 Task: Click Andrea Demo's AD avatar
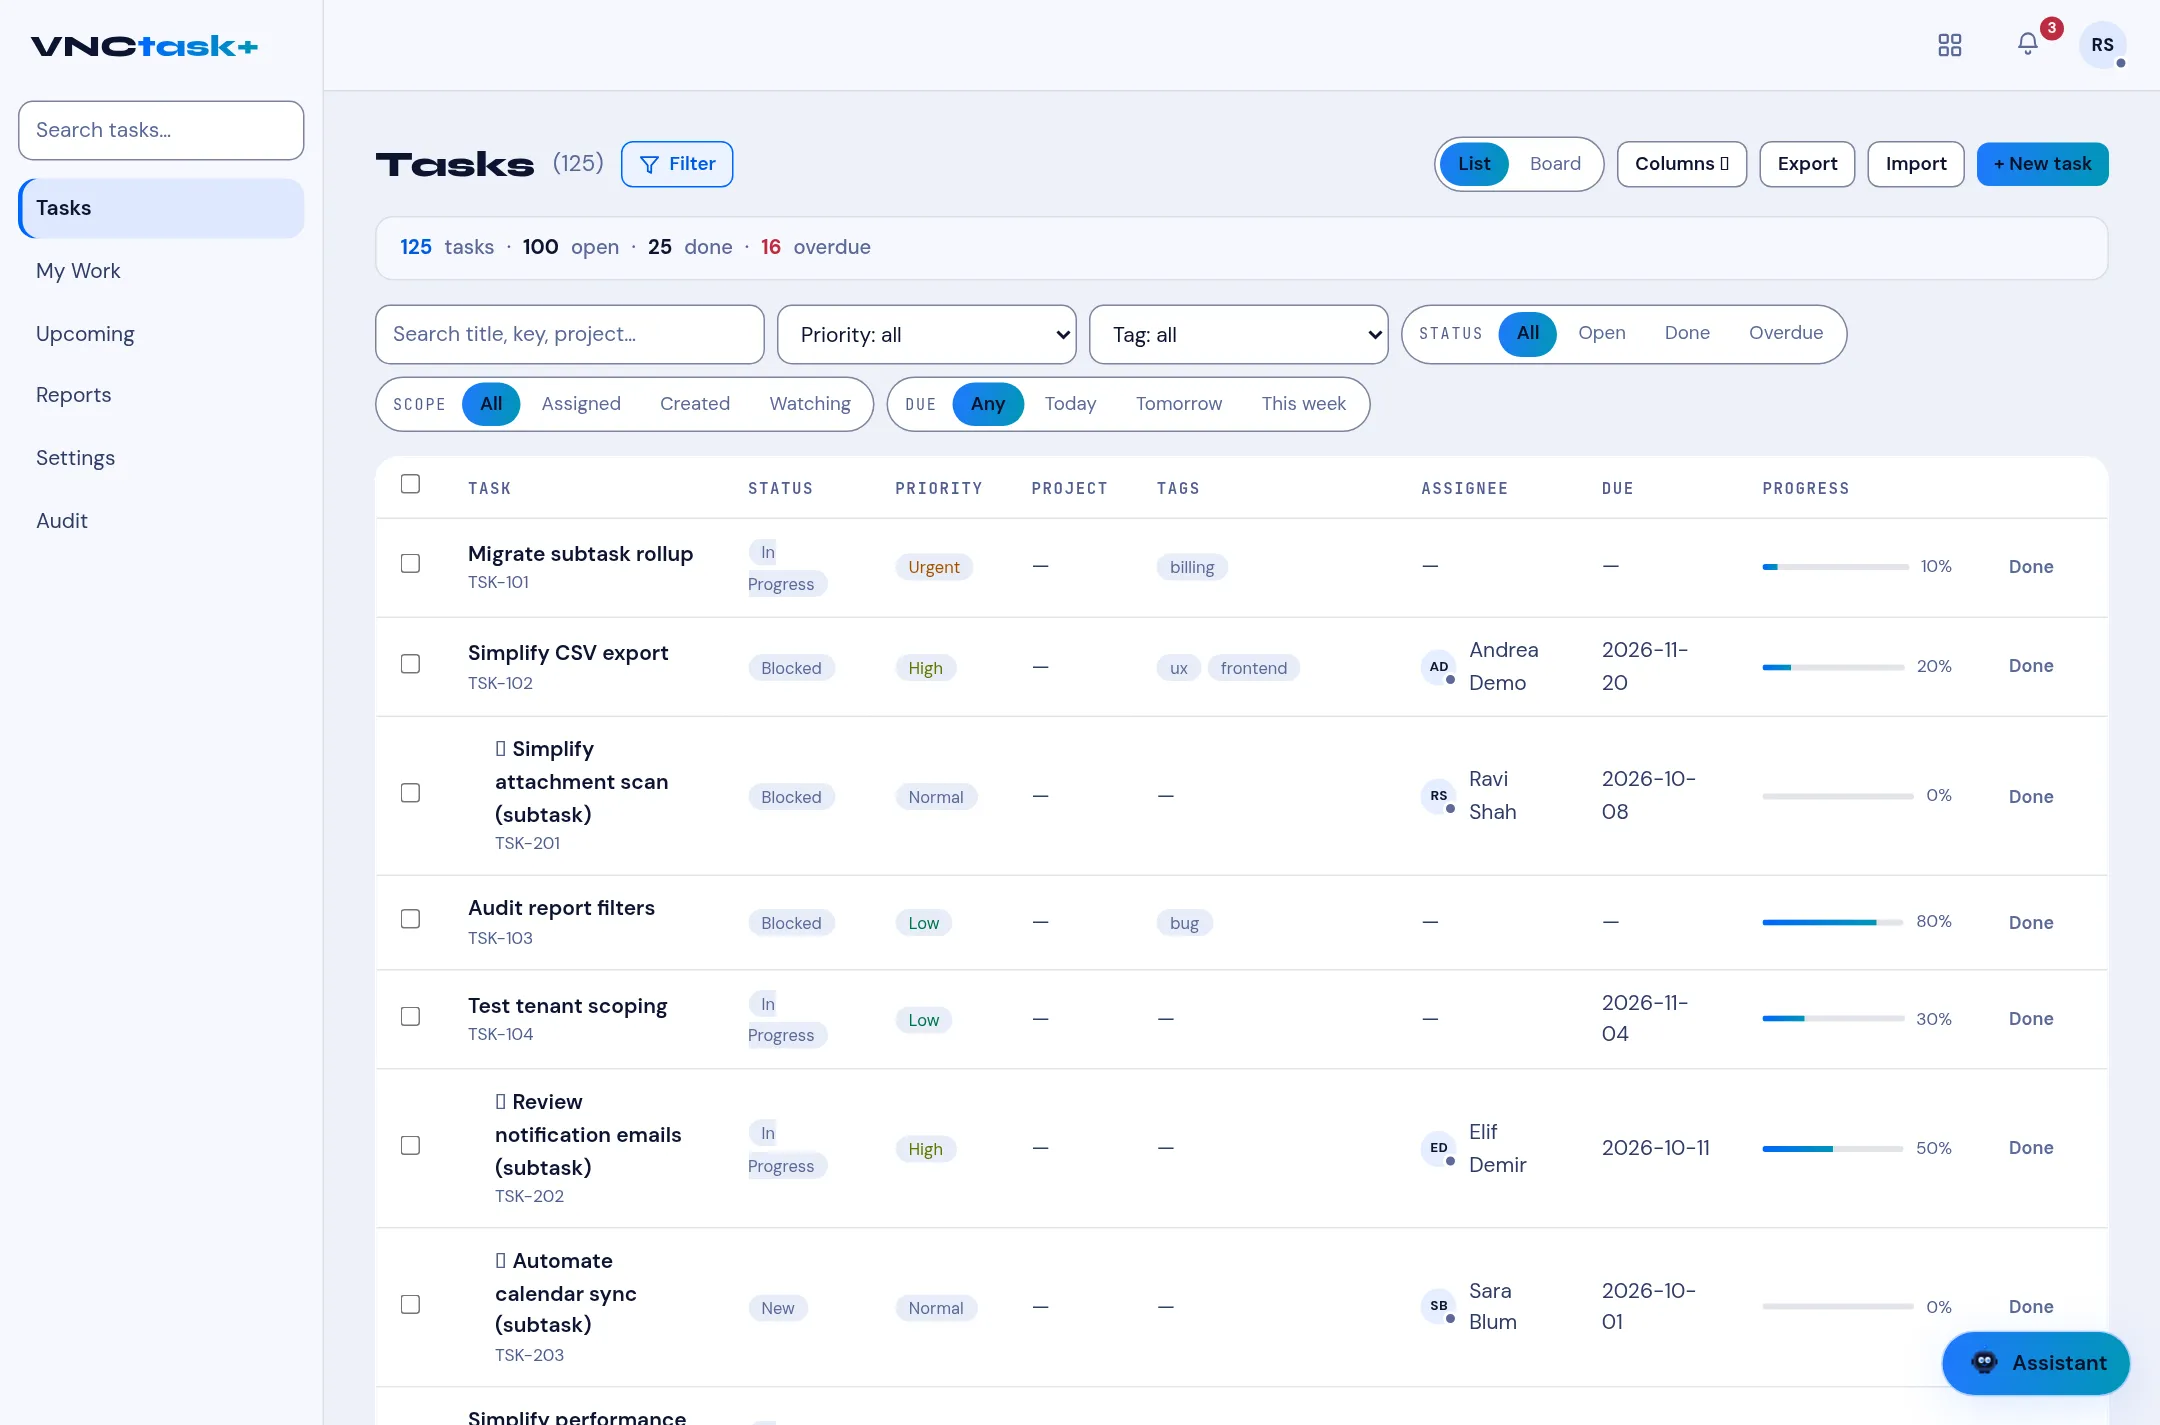(x=1438, y=667)
